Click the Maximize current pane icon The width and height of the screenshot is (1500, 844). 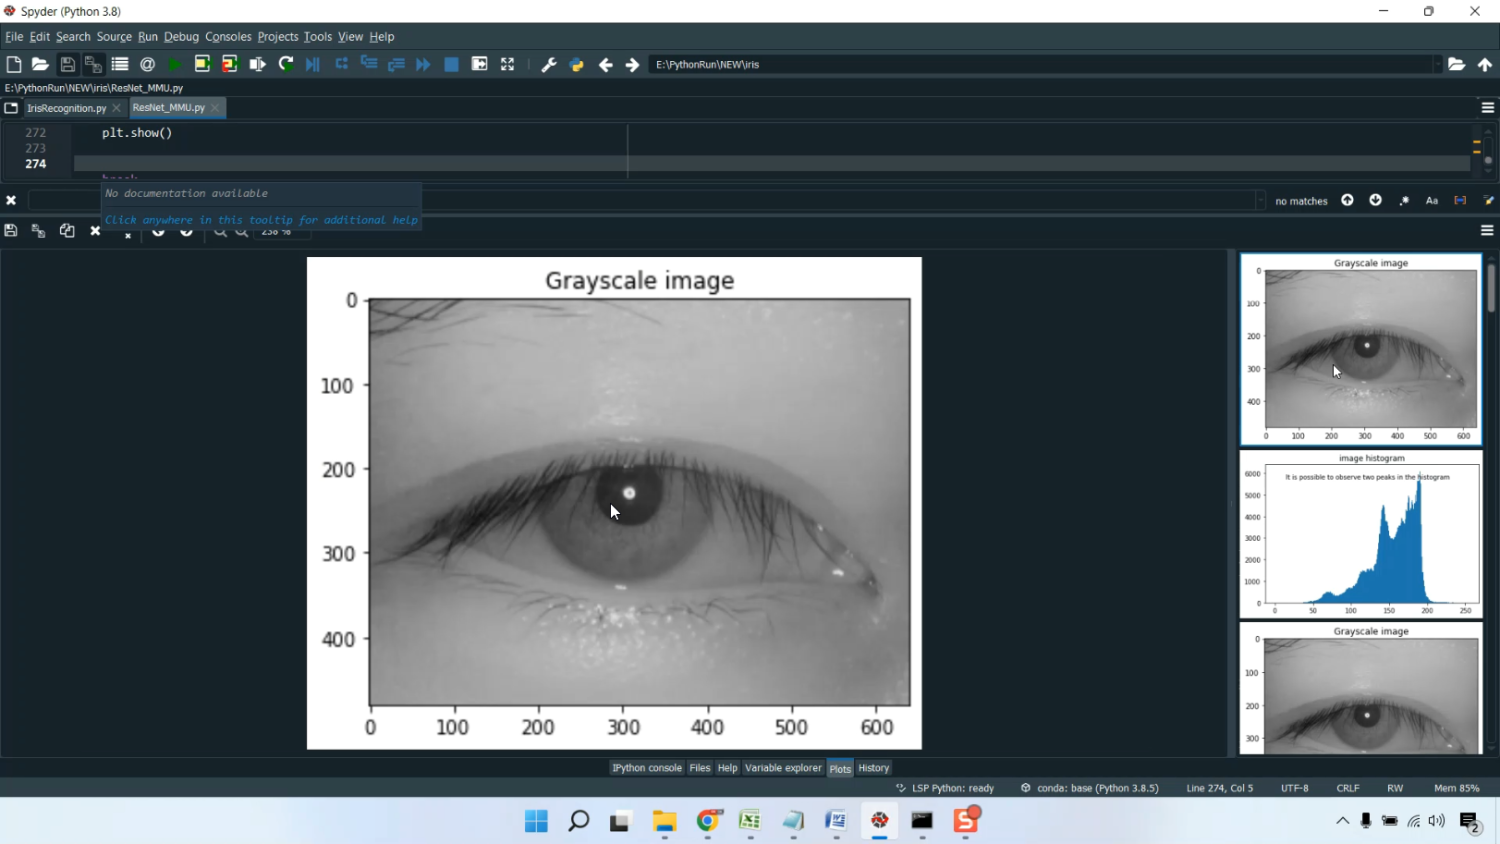507,64
